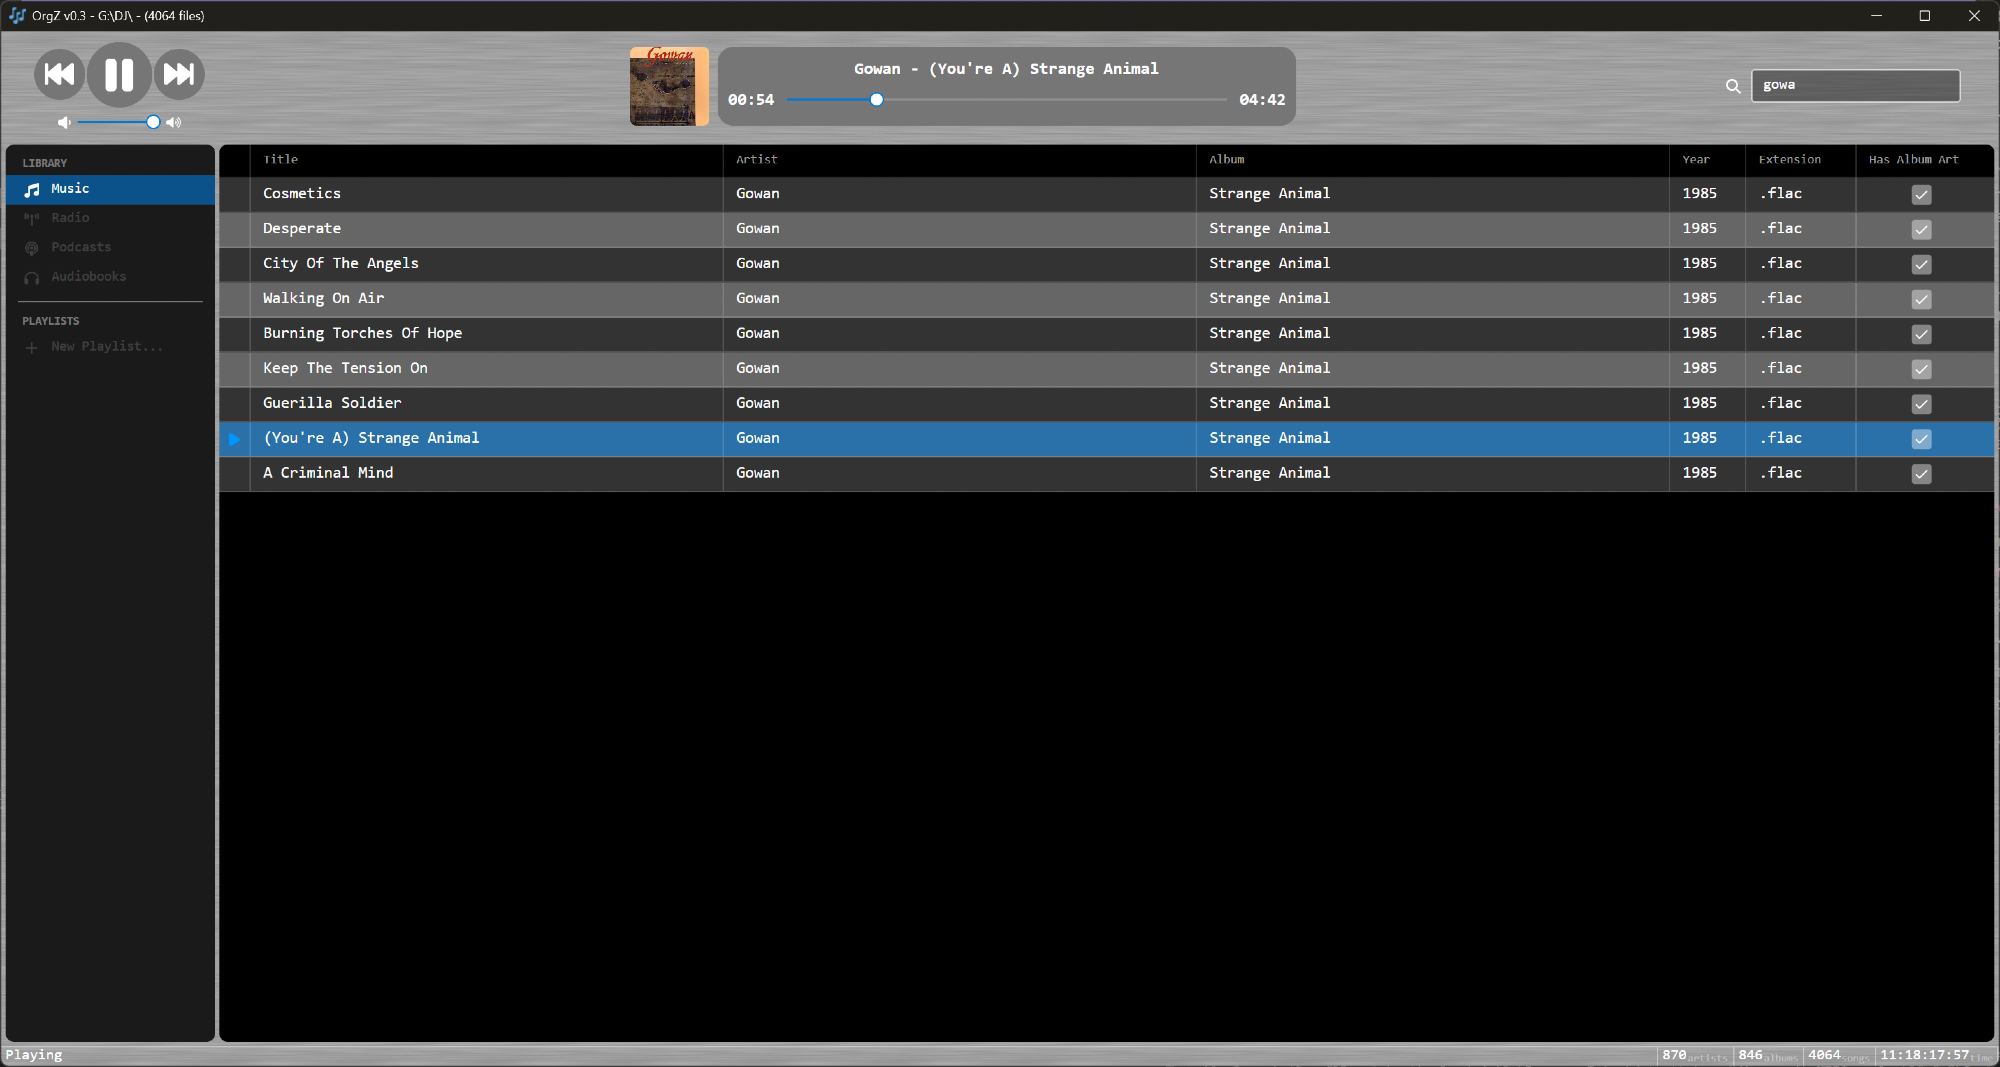Toggle album art checkbox for Cosmetics
Image resolution: width=2000 pixels, height=1067 pixels.
coord(1921,195)
